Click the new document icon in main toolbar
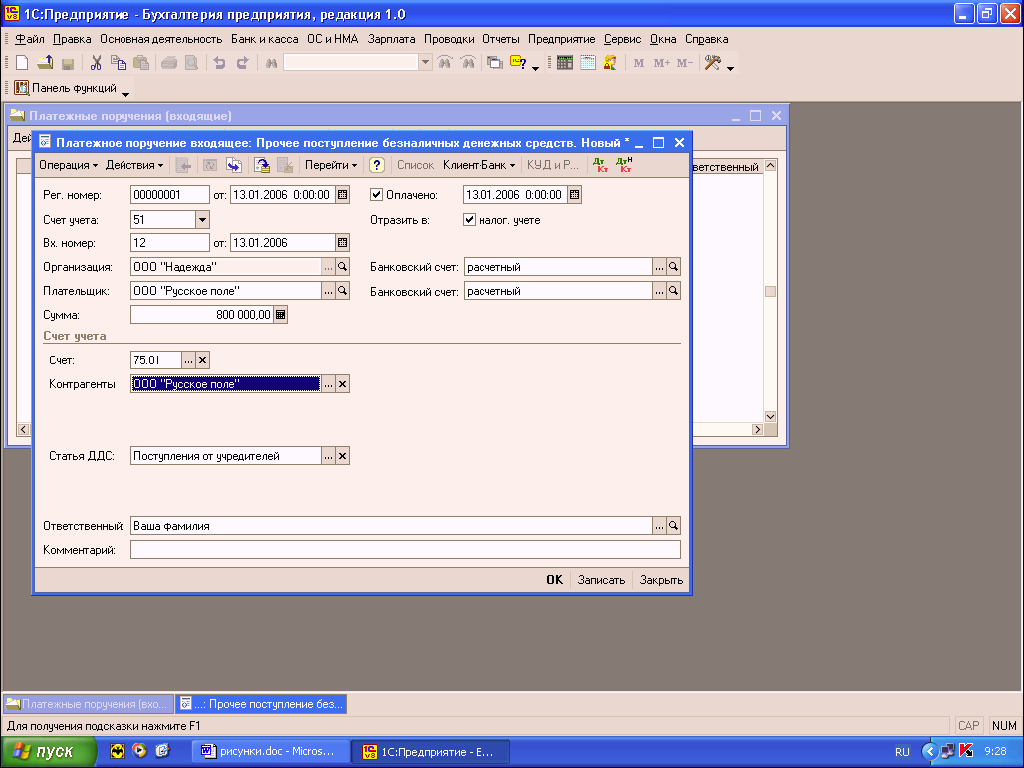 [21, 63]
